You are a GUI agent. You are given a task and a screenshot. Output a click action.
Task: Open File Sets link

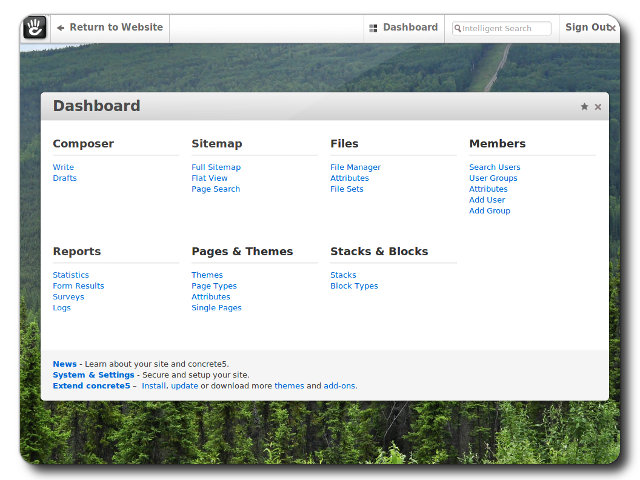tap(346, 189)
